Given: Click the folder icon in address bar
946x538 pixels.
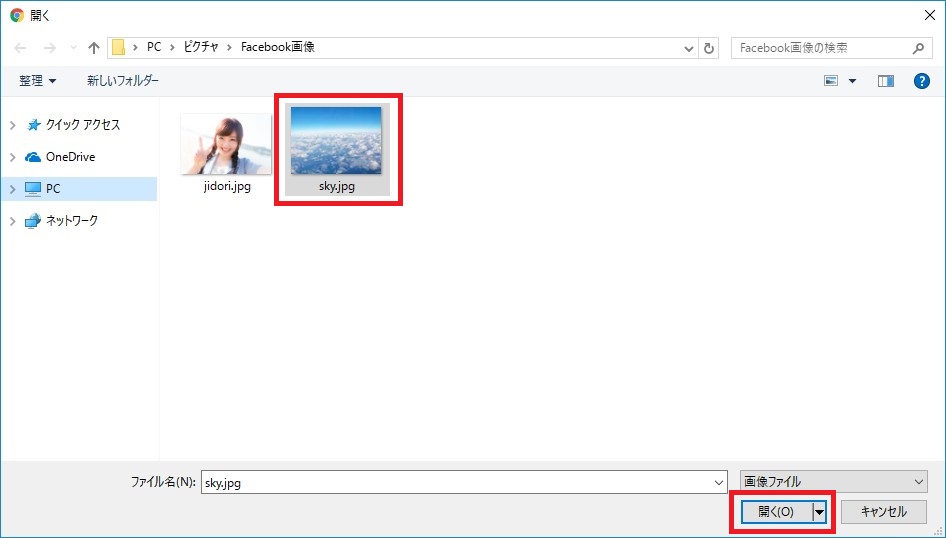Looking at the screenshot, I should [x=119, y=47].
